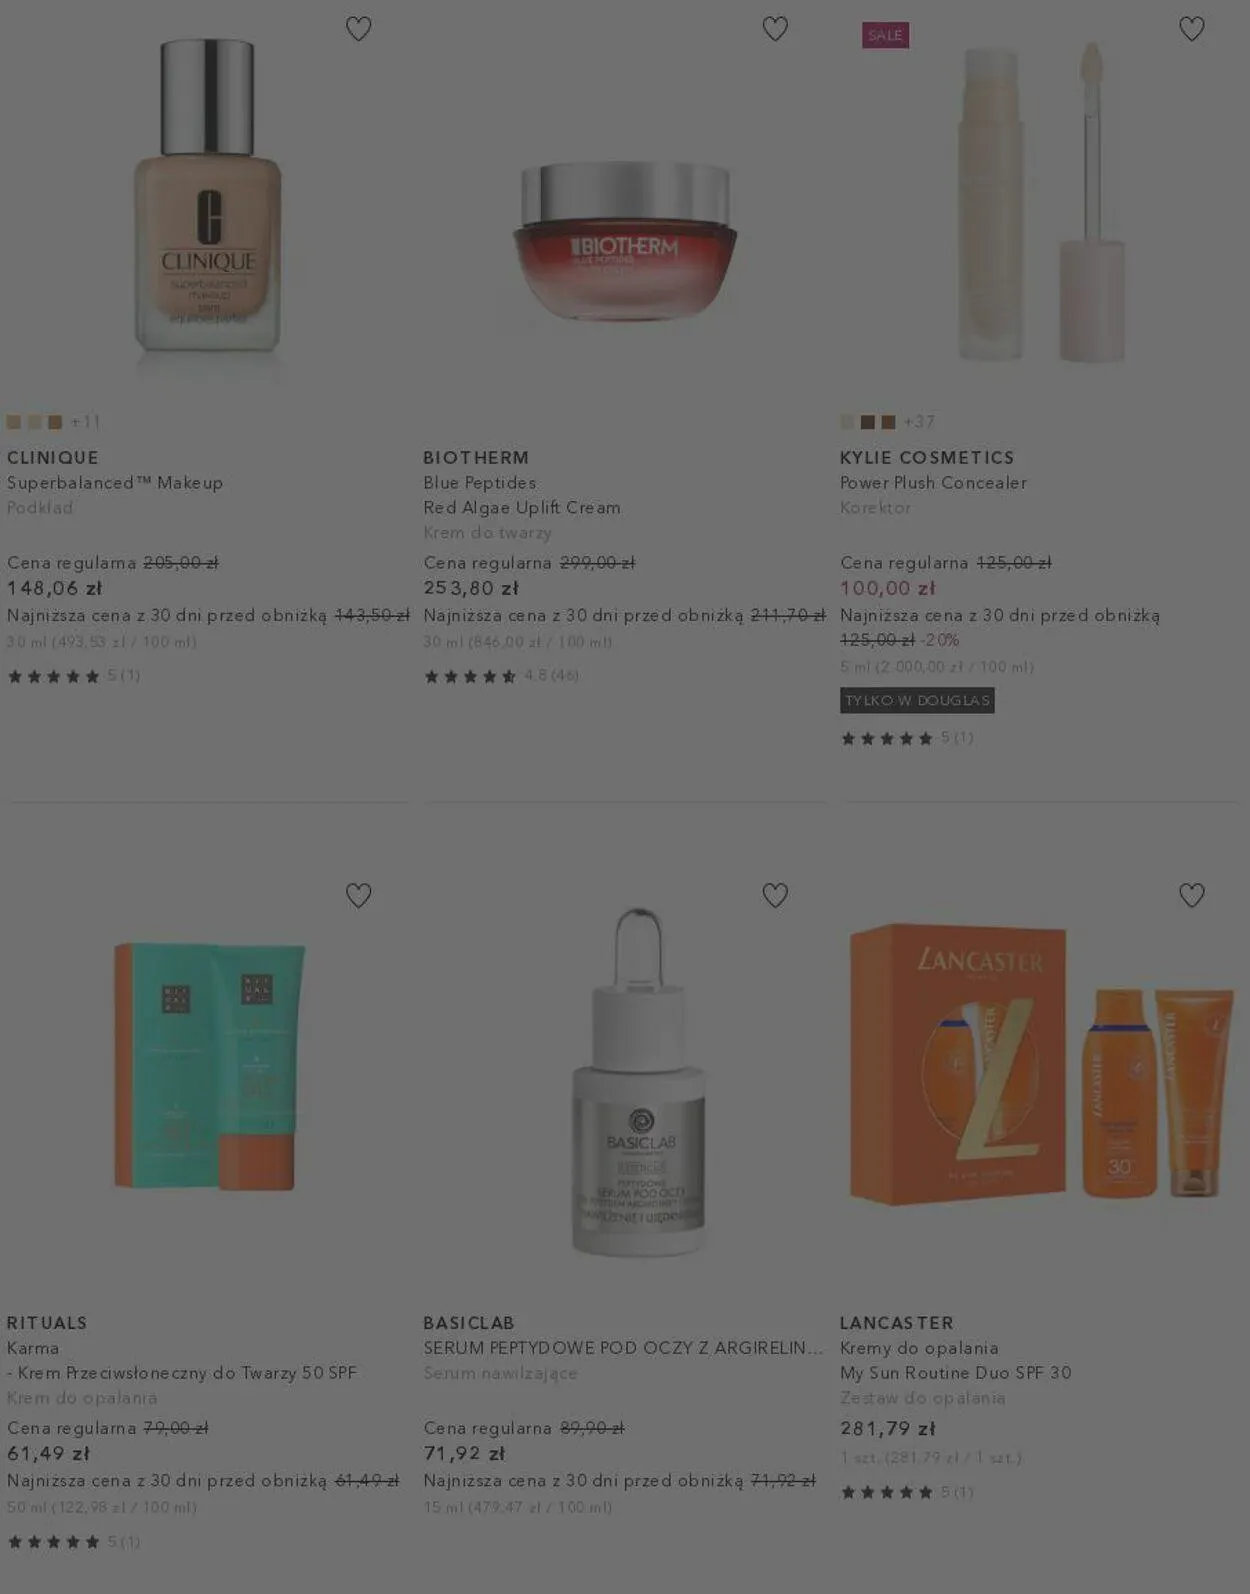The height and width of the screenshot is (1594, 1250).
Task: Wishlist the Basiclab peptide eye serum
Action: point(775,895)
